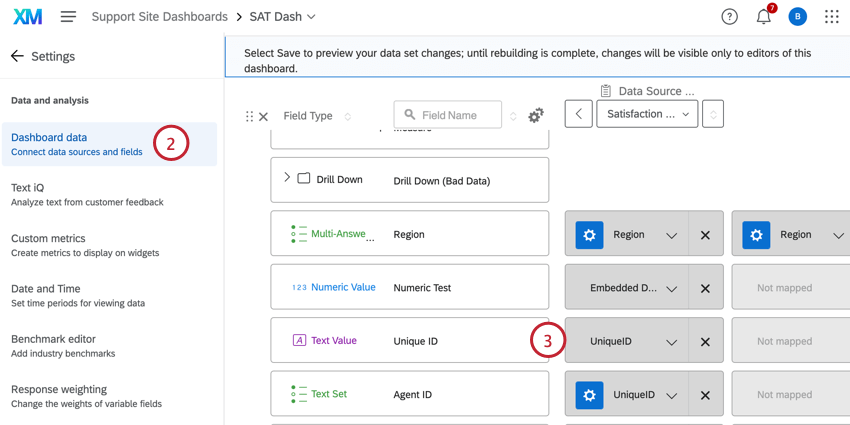Open the notifications bell

[763, 17]
